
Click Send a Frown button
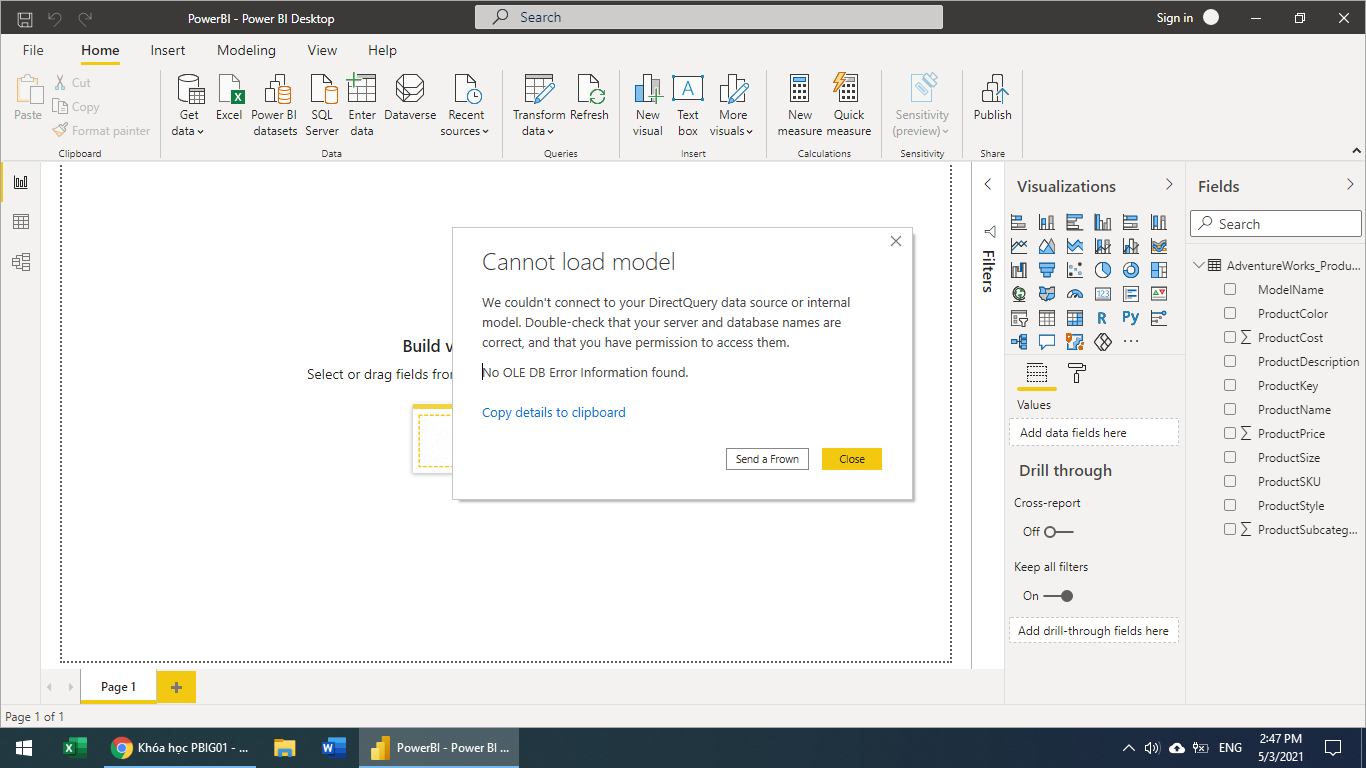(x=767, y=459)
